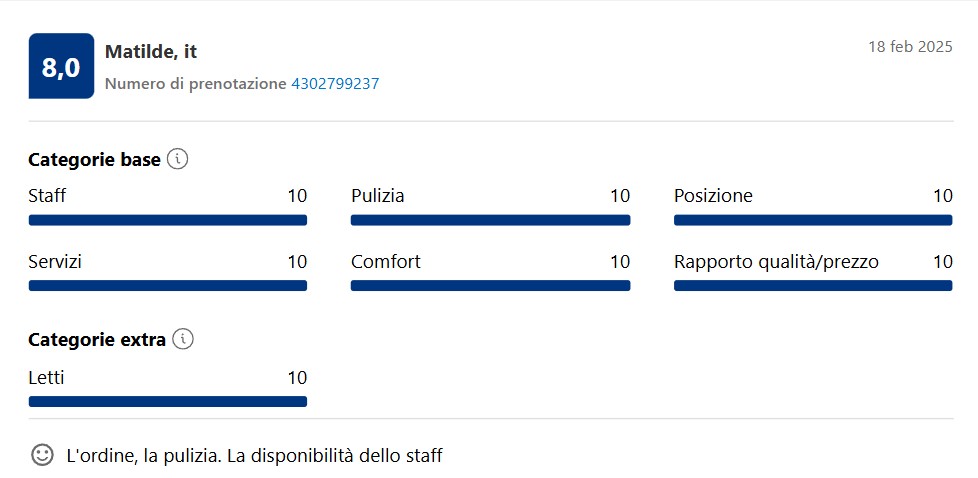The width and height of the screenshot is (978, 478).
Task: Click the Posizione rating bar
Action: point(813,220)
